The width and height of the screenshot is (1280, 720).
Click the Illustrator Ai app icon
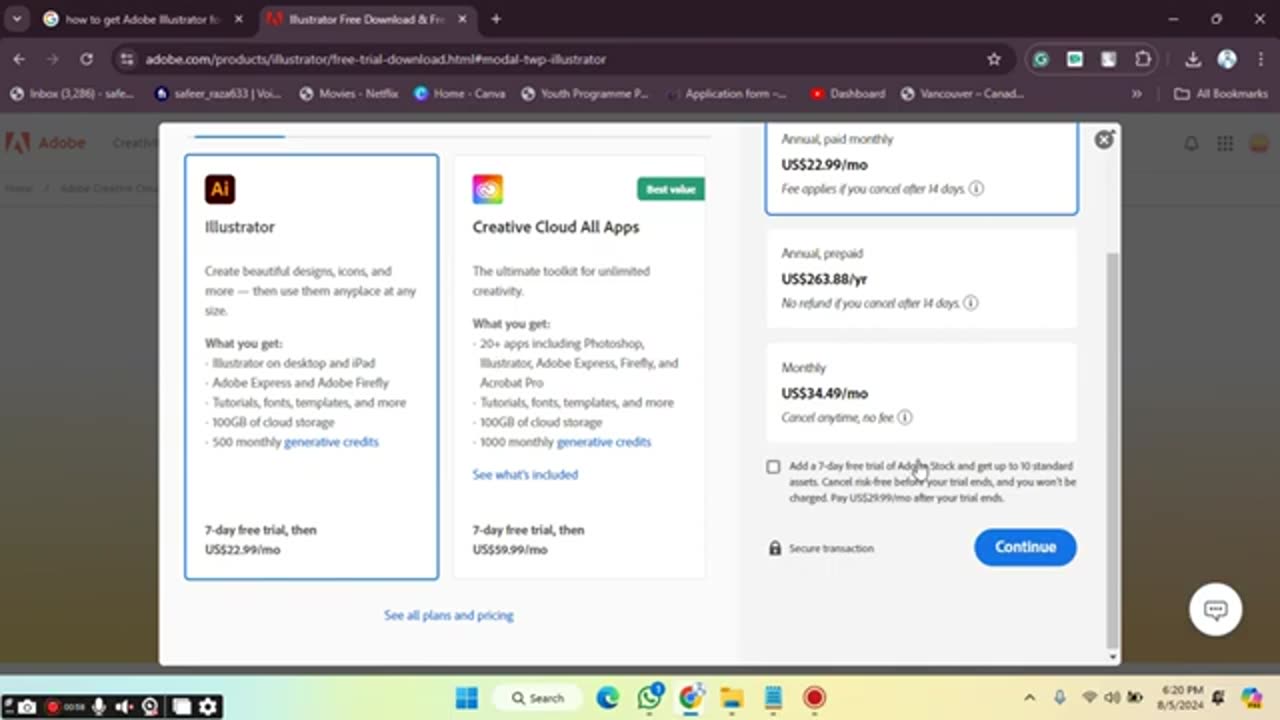(x=220, y=189)
